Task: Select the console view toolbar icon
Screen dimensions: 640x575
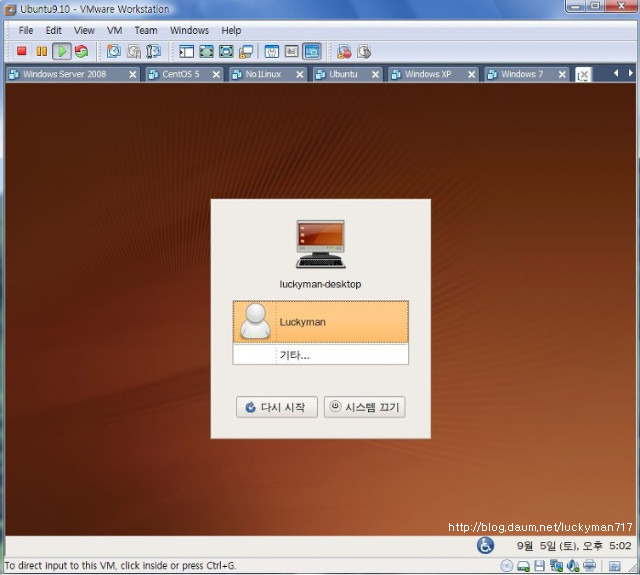Action: pos(312,51)
